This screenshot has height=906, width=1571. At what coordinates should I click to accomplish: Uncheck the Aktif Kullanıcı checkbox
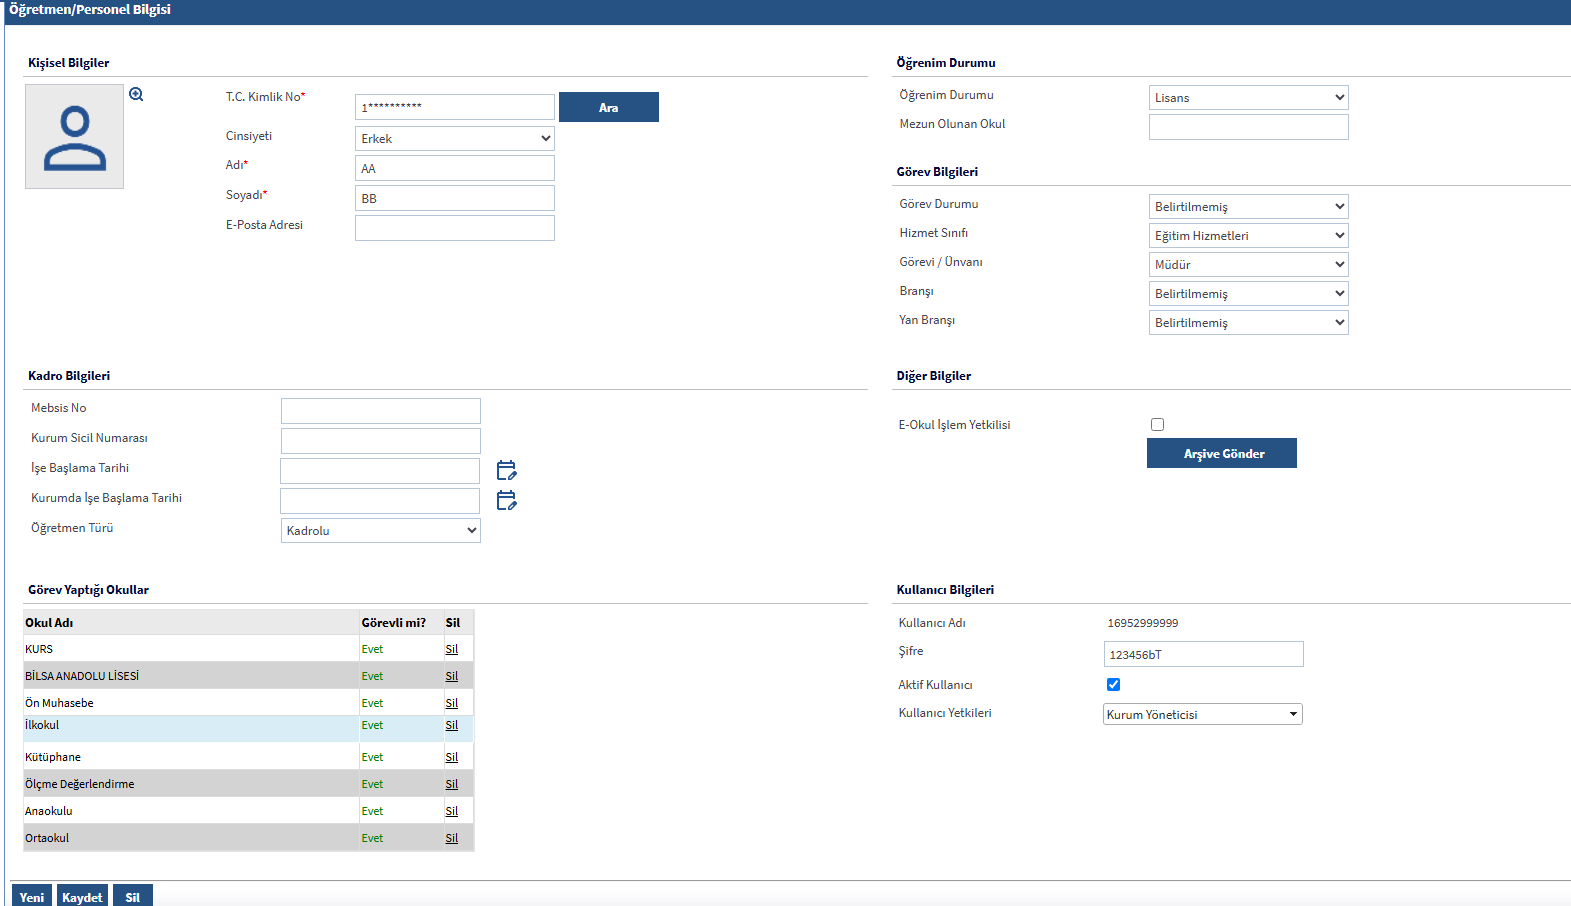click(1113, 684)
